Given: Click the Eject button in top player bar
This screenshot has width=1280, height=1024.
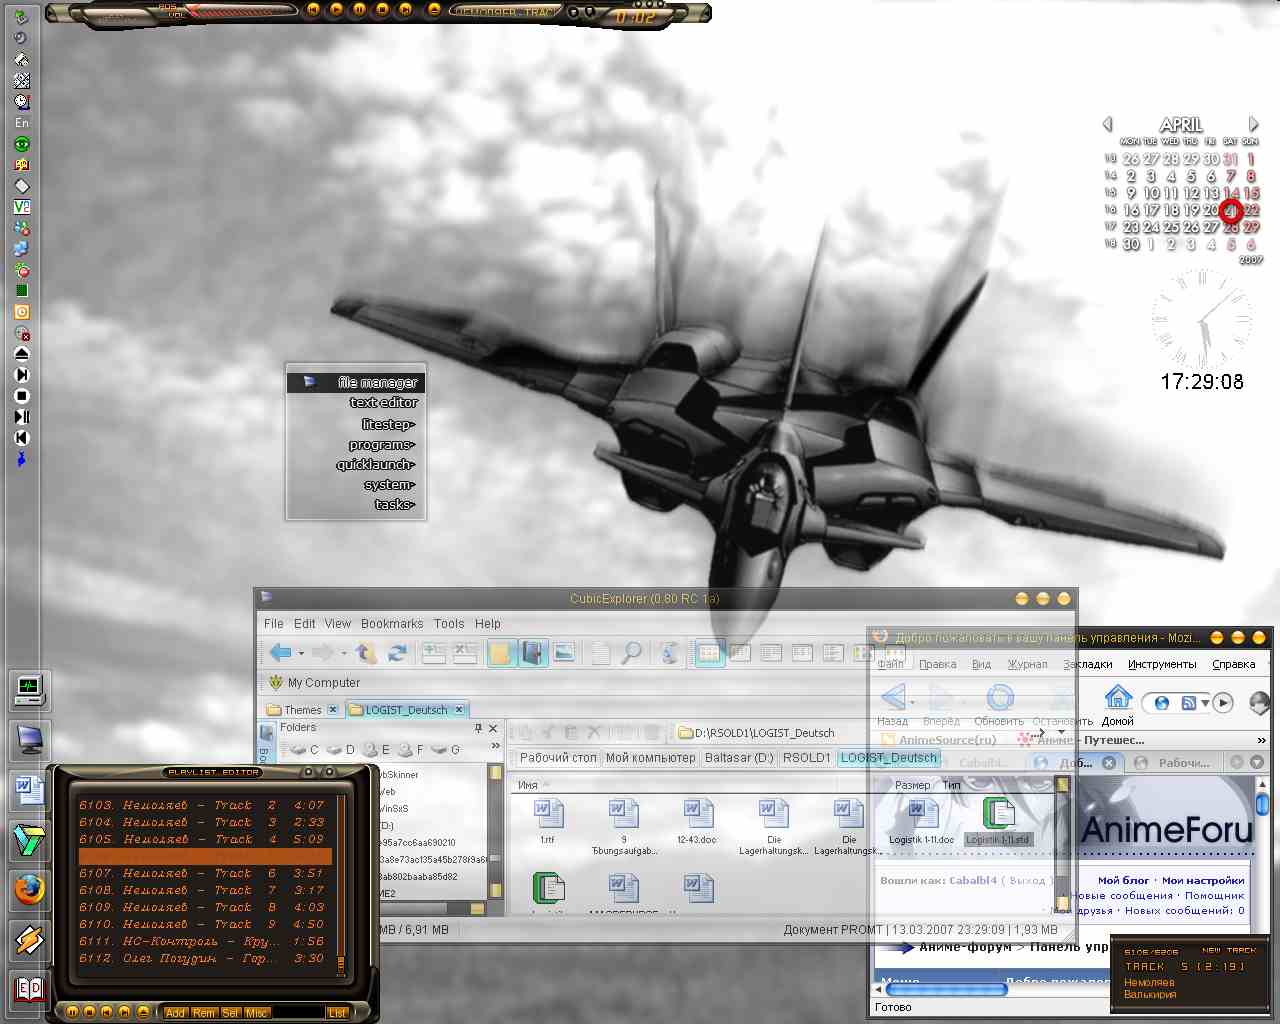Looking at the screenshot, I should pos(433,10).
